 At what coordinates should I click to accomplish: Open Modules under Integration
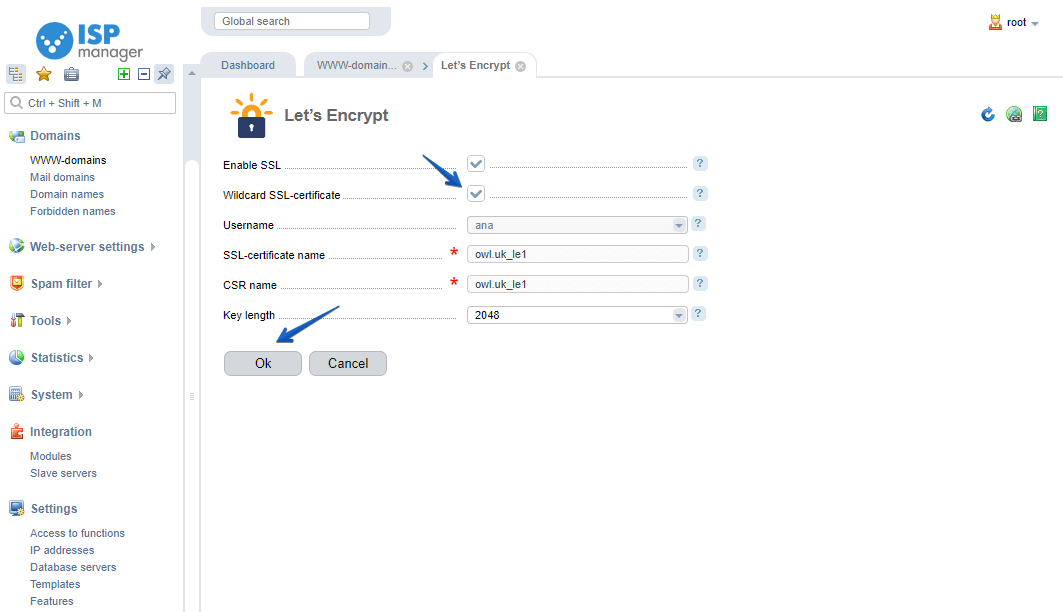coord(50,456)
